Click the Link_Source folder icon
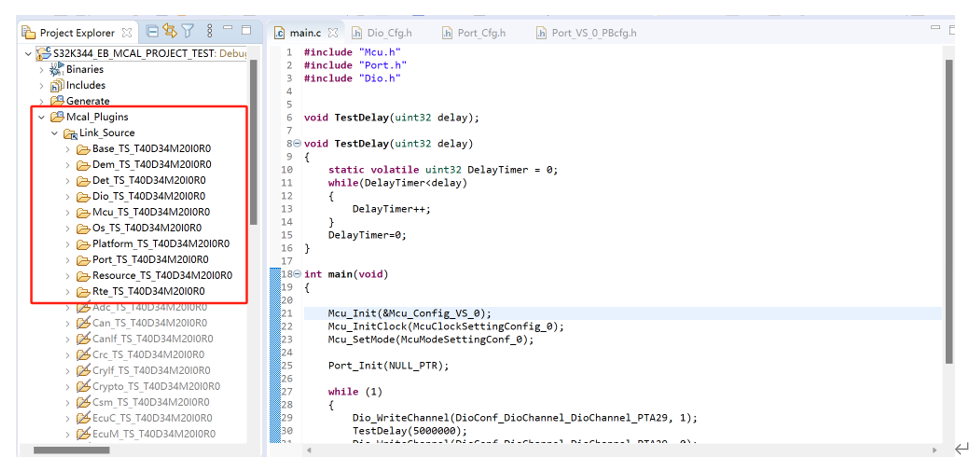 point(70,133)
